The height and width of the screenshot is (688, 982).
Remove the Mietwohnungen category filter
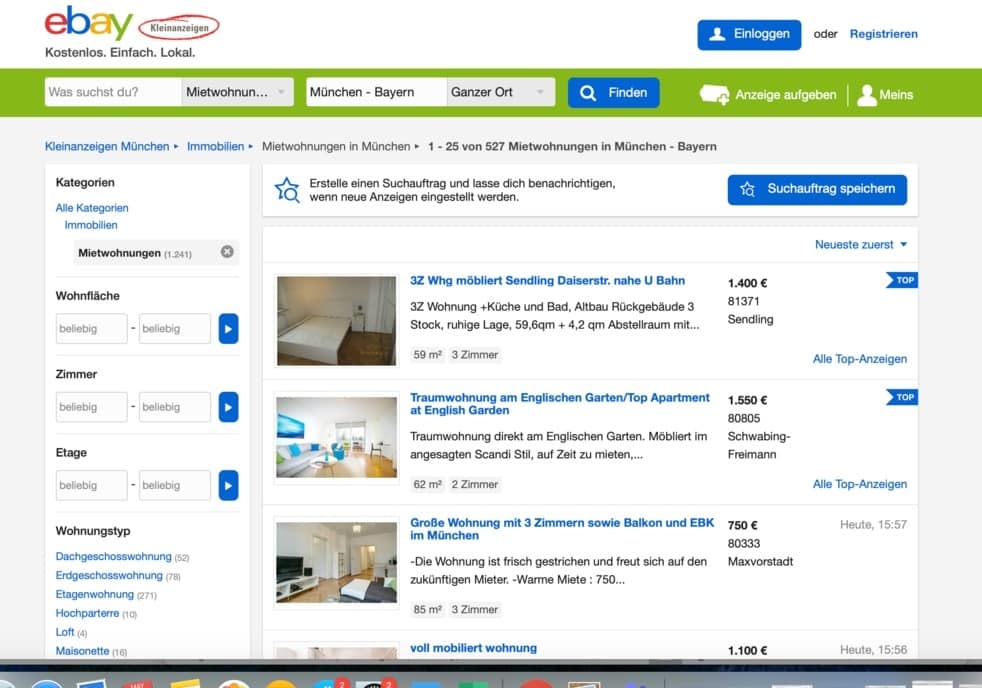click(227, 252)
